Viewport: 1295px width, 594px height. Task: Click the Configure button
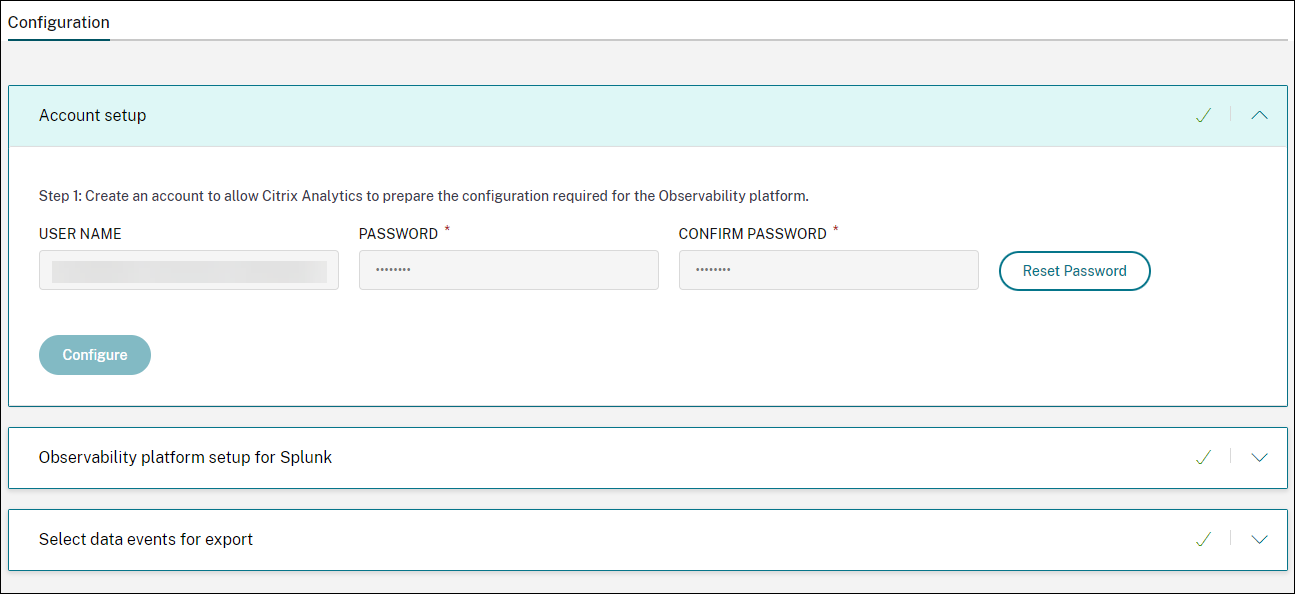[95, 355]
